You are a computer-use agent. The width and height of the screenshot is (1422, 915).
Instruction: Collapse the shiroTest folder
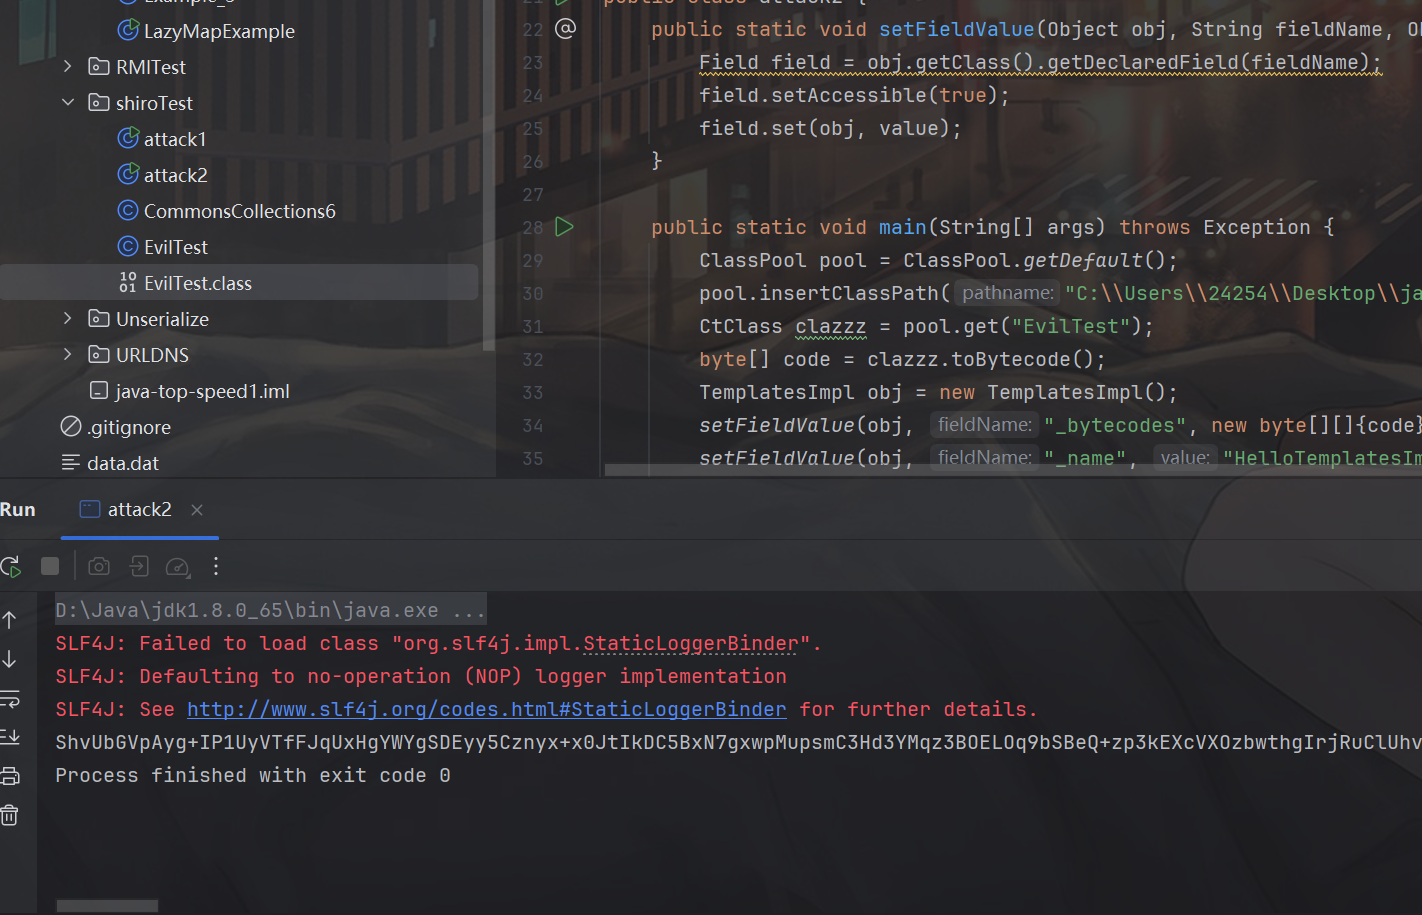[68, 103]
